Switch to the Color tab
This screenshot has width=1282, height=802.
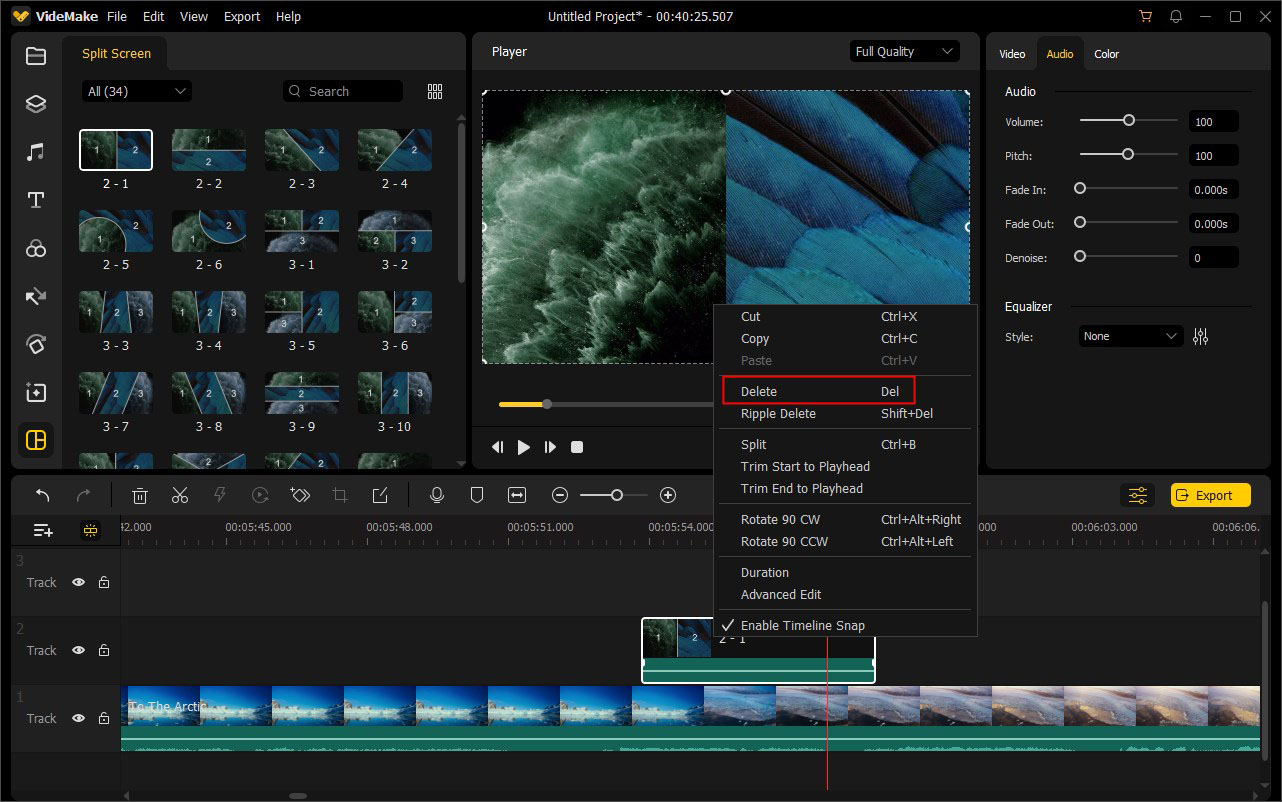click(x=1106, y=54)
